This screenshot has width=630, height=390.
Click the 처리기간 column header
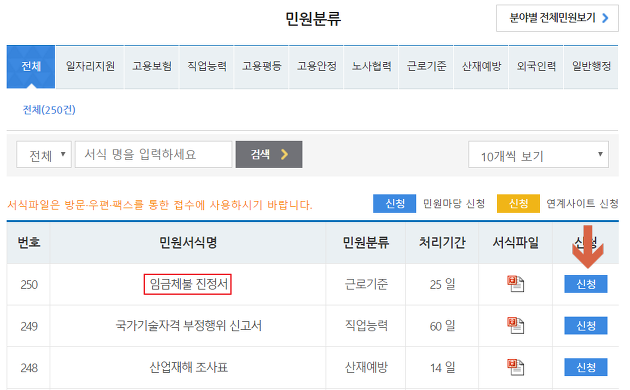[442, 242]
